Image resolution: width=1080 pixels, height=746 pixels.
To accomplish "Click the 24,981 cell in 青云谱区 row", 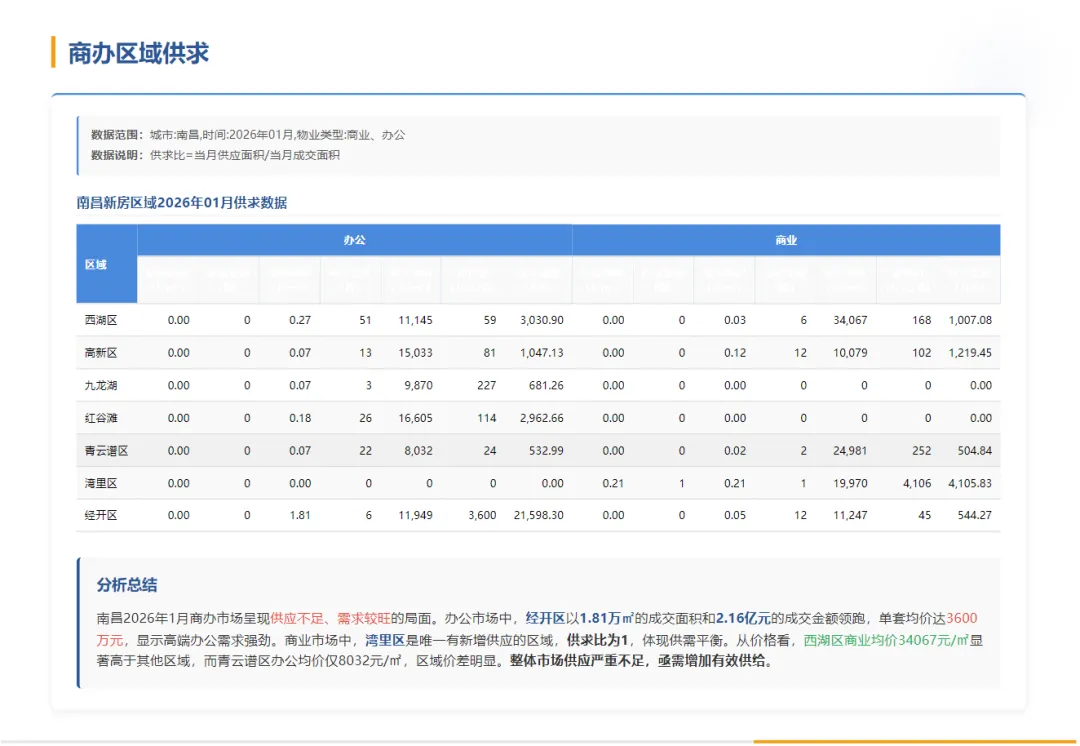I will [850, 450].
